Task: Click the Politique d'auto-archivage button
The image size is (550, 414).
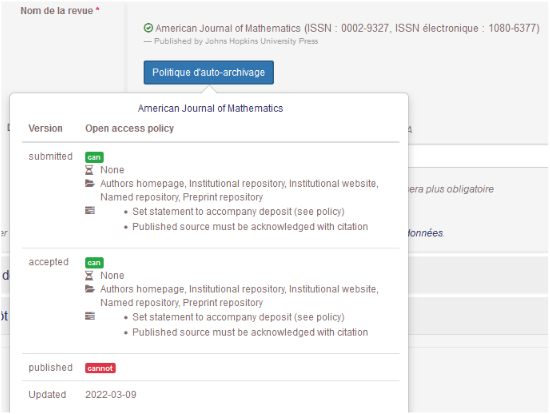Action: pos(208,72)
